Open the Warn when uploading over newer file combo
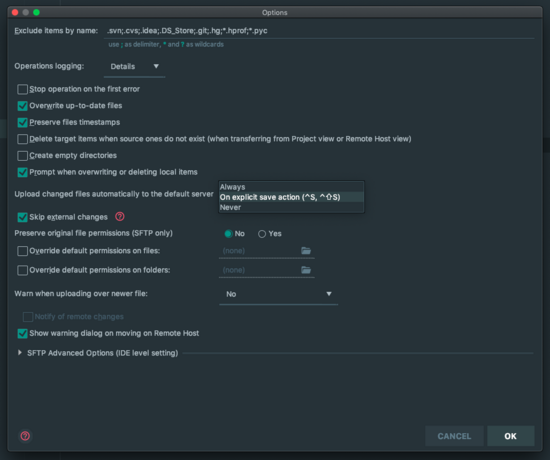Image resolution: width=550 pixels, height=460 pixels. pos(279,294)
